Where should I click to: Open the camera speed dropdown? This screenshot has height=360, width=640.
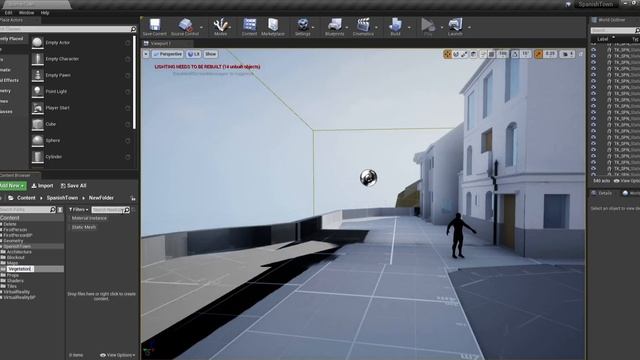tap(568, 54)
